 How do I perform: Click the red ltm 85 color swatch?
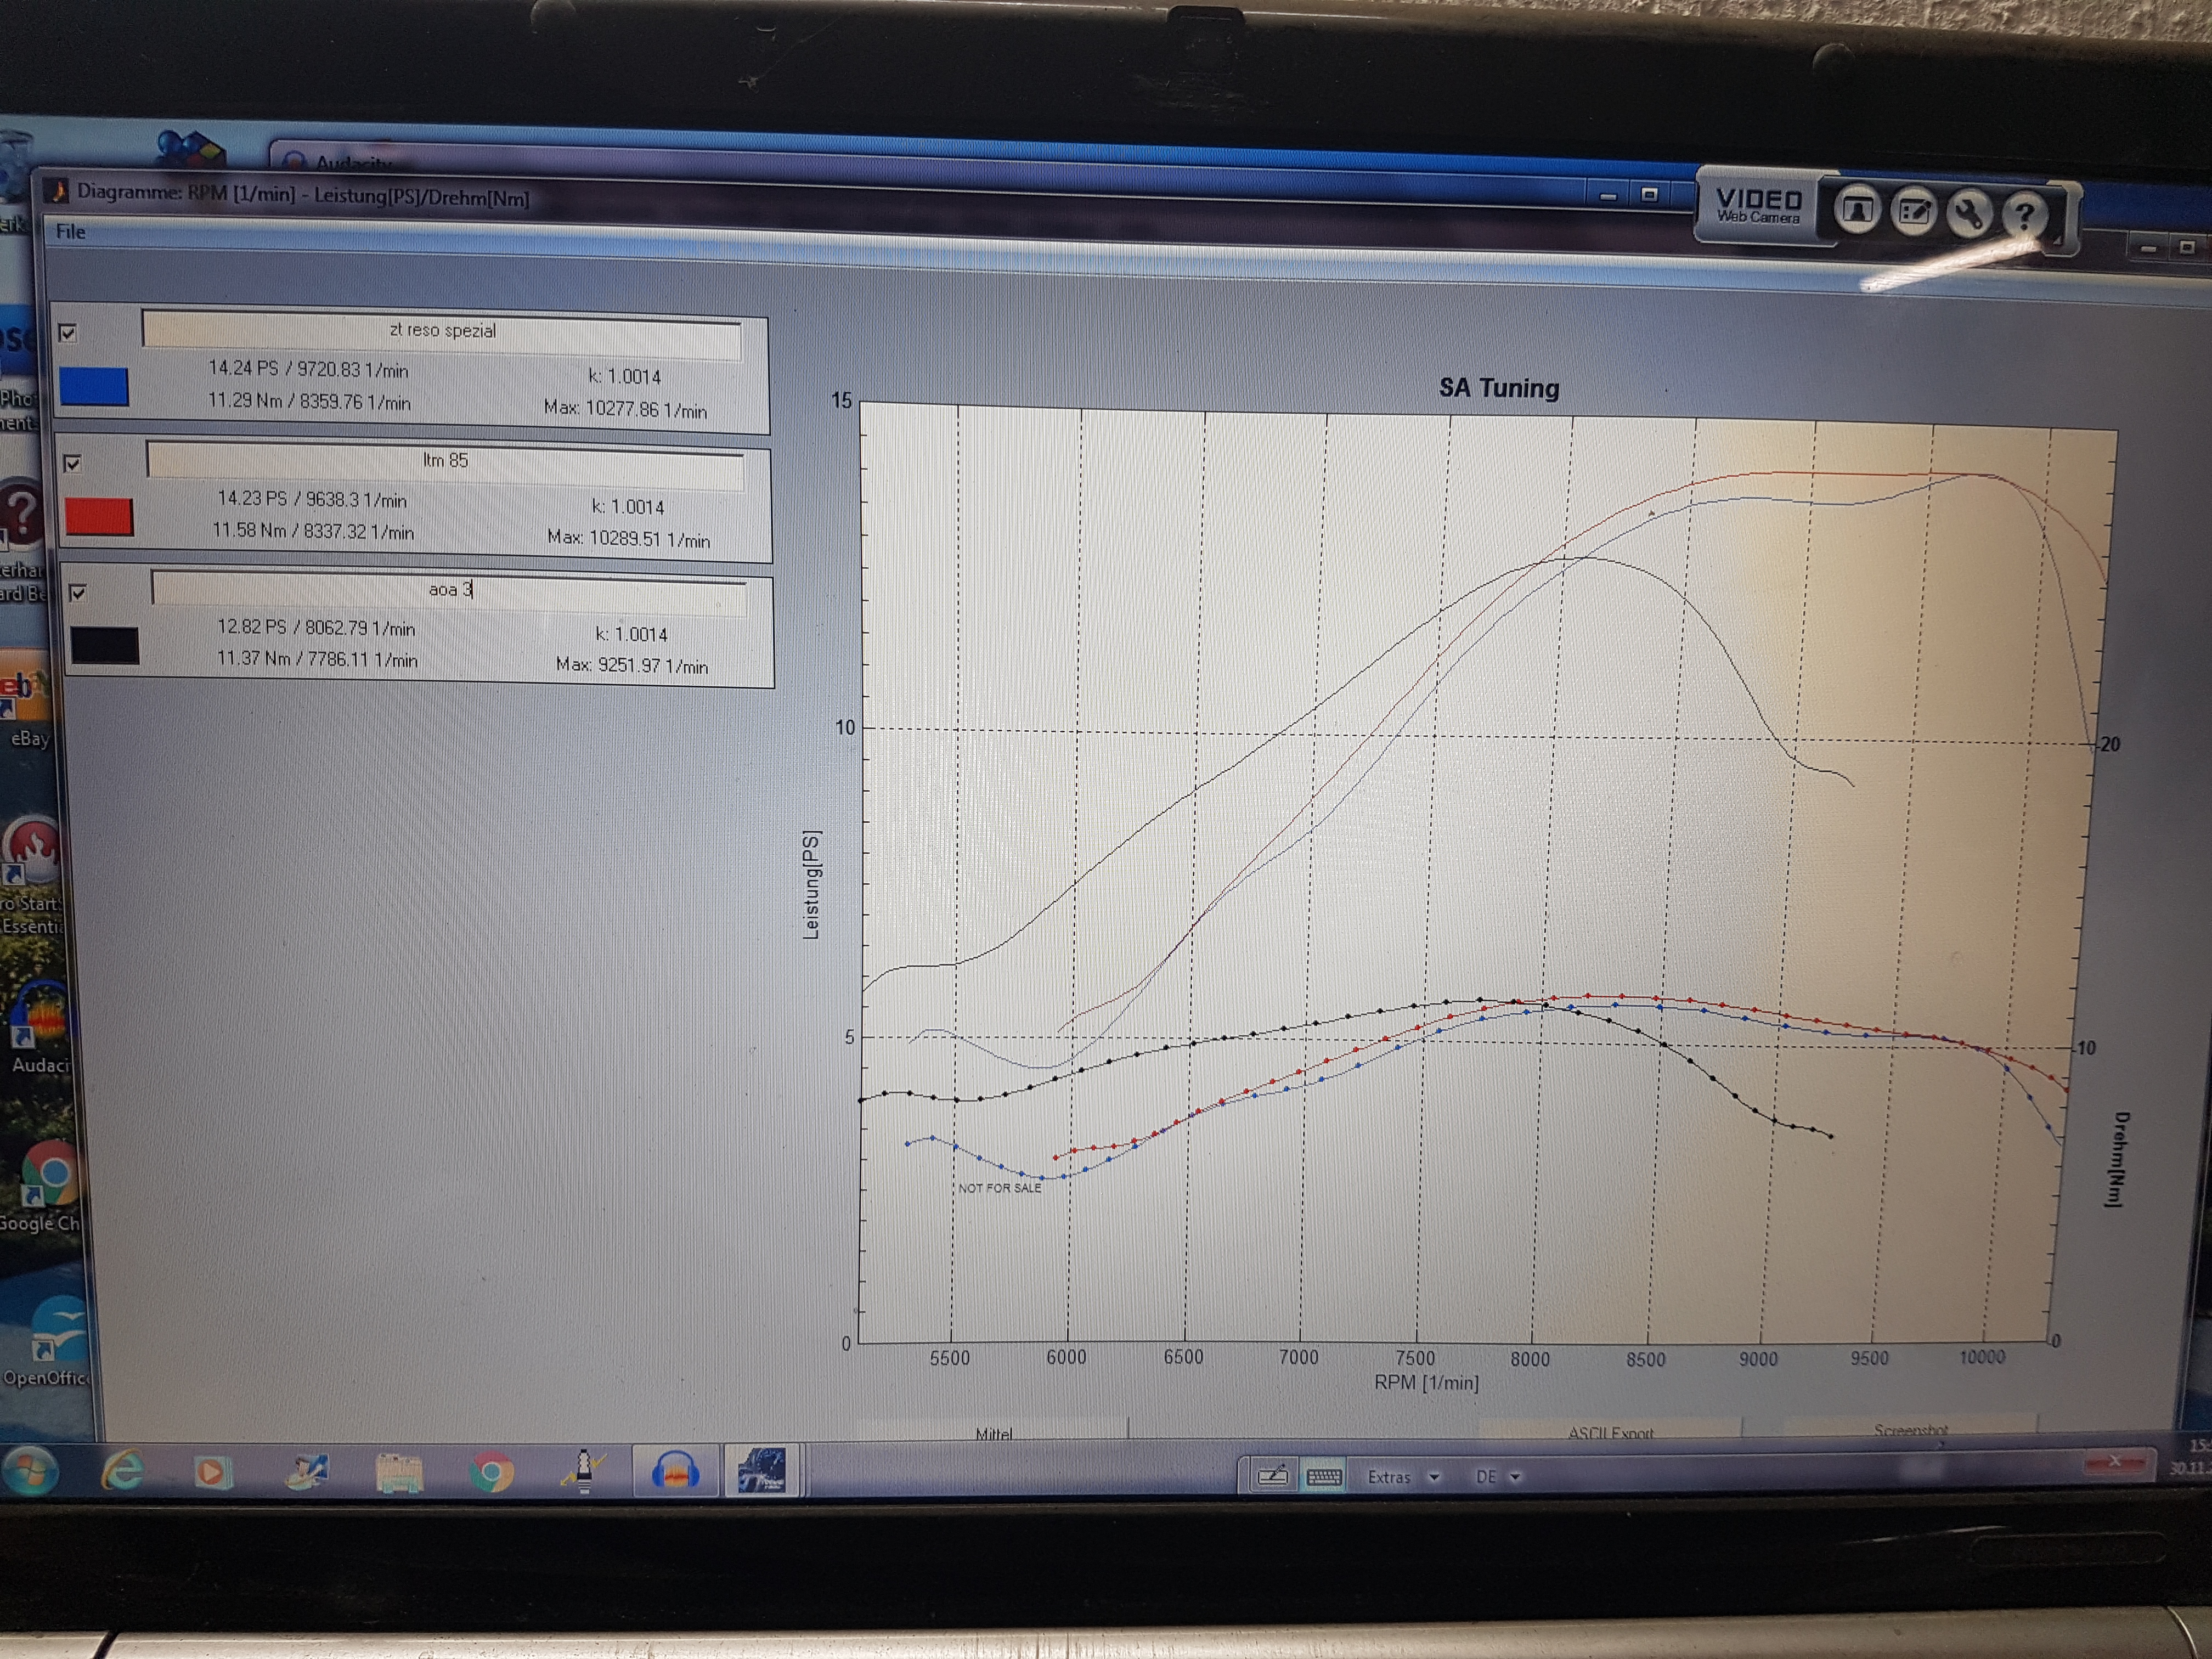(x=99, y=516)
